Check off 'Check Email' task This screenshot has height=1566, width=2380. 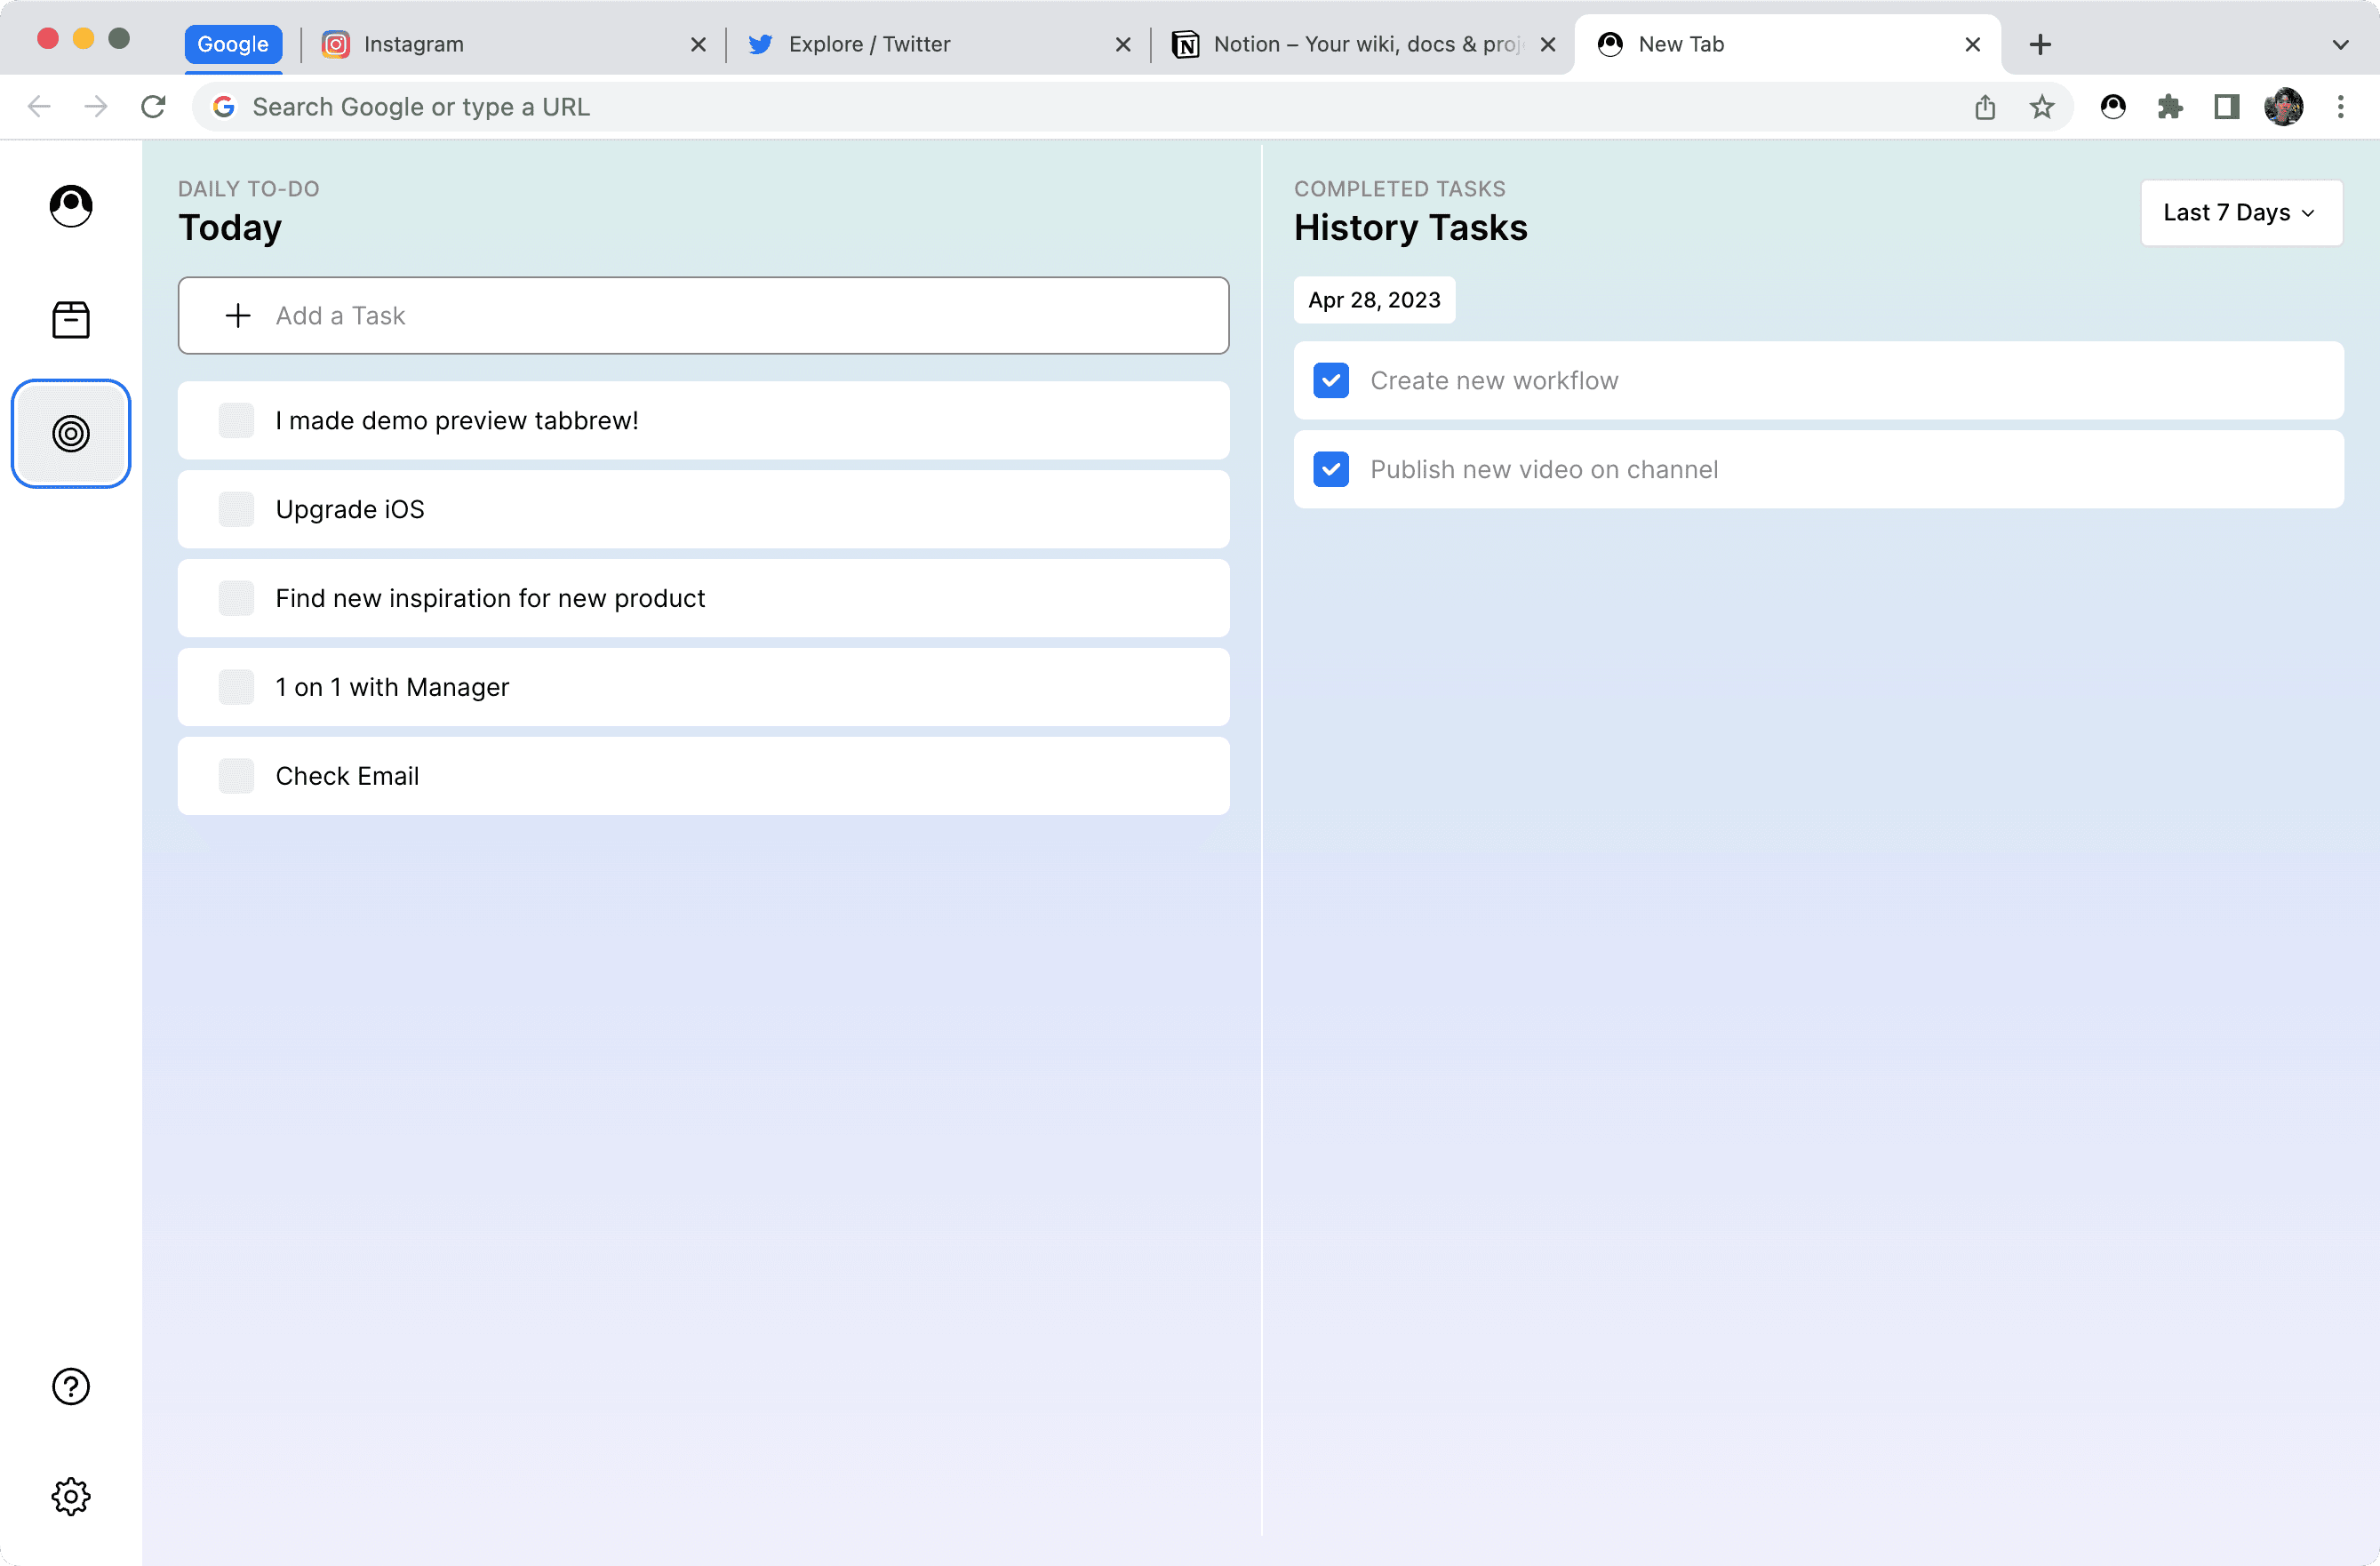click(x=237, y=776)
